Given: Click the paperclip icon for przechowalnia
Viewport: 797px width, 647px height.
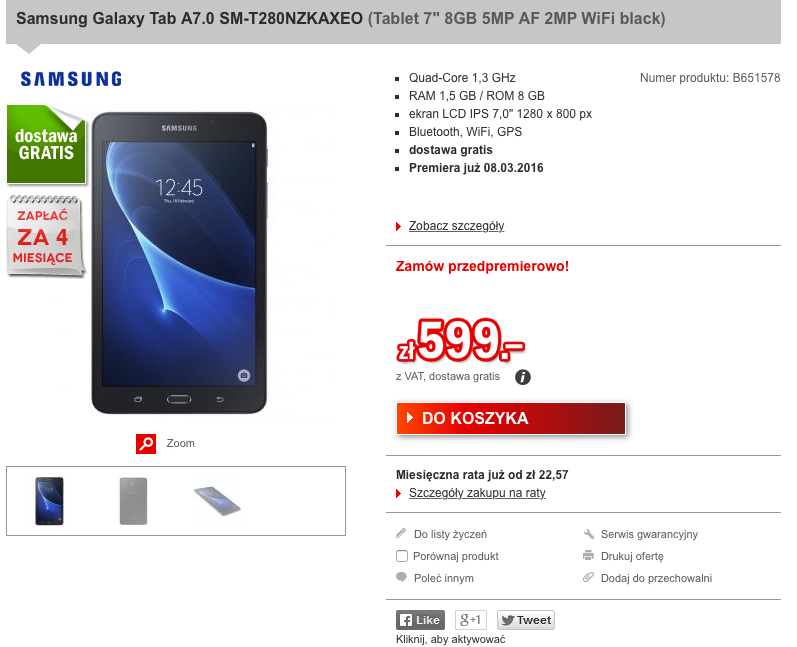Looking at the screenshot, I should [588, 577].
